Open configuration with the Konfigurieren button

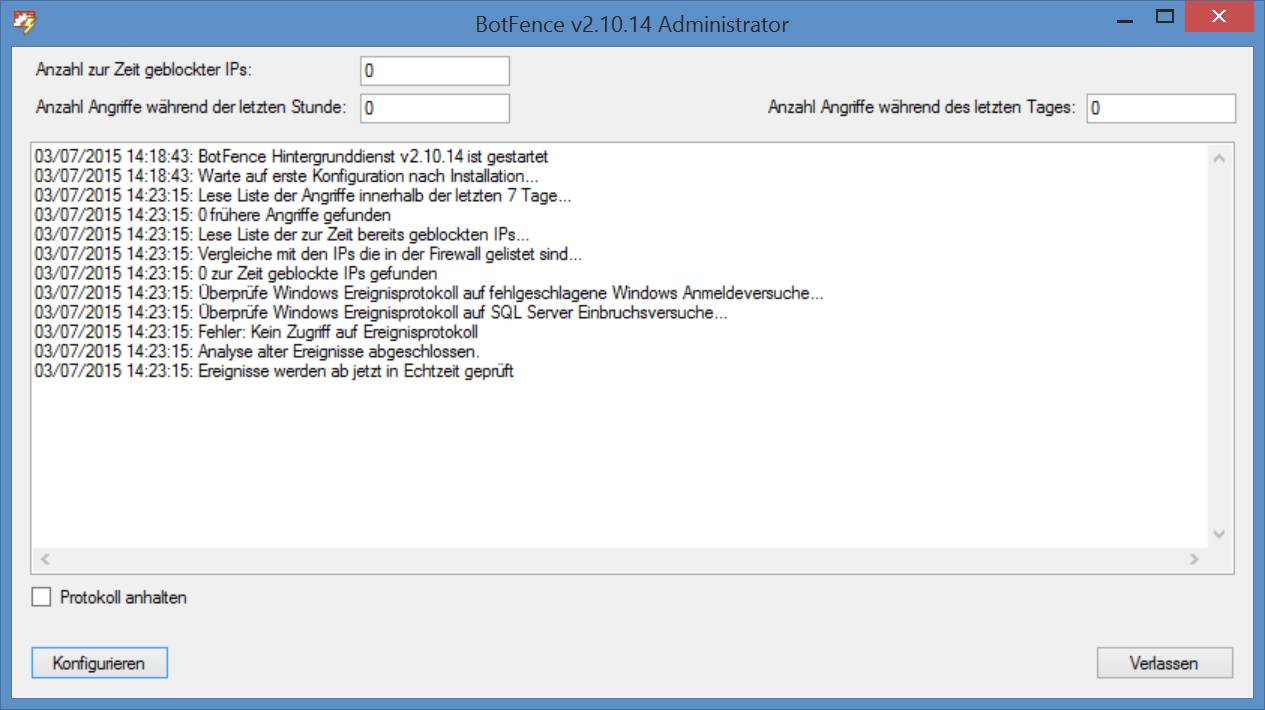(x=99, y=663)
